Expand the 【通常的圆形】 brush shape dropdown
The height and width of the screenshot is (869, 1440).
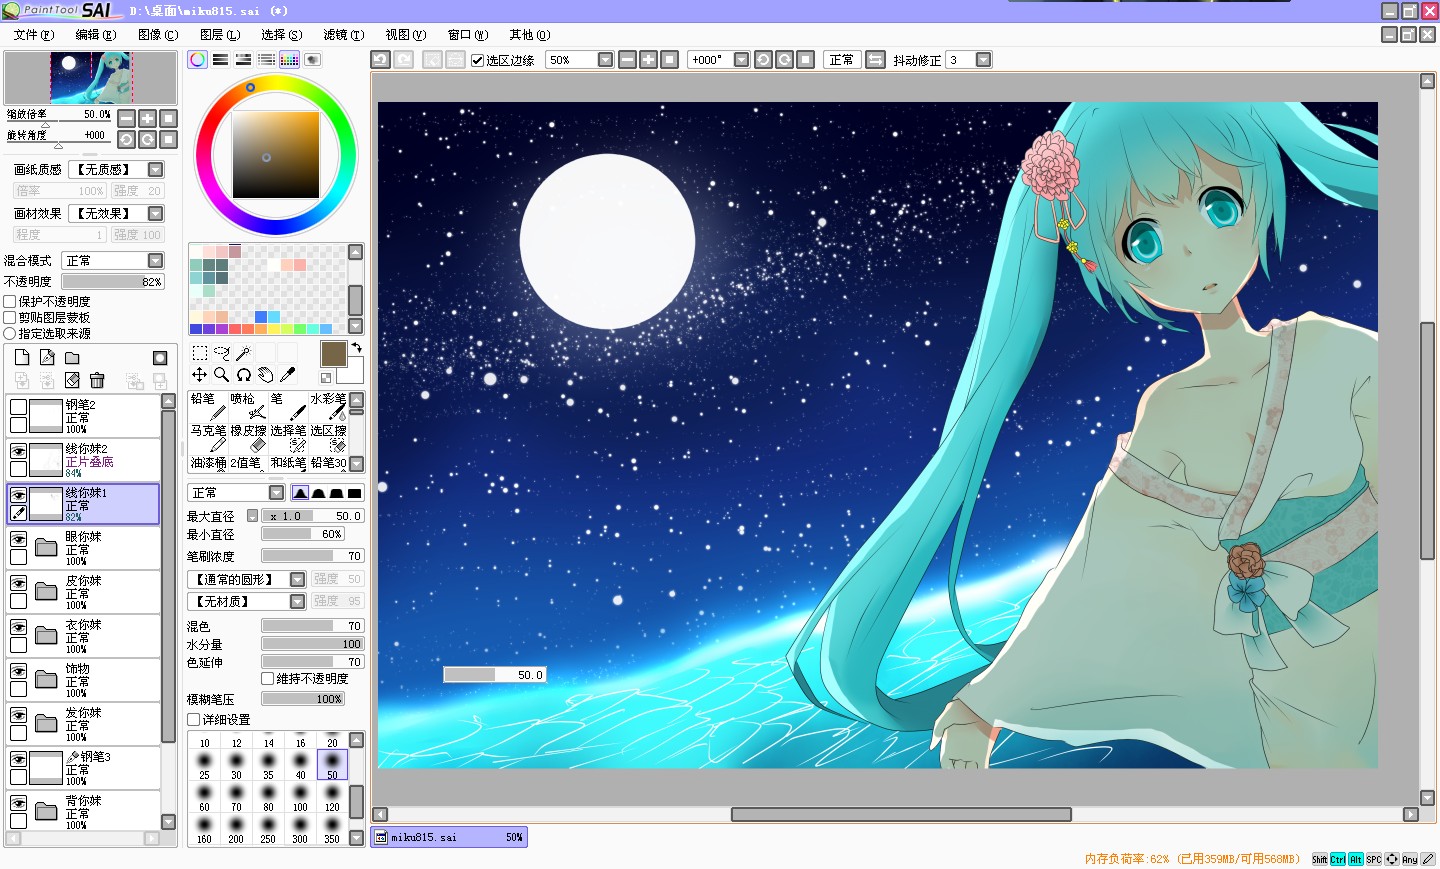(x=246, y=579)
